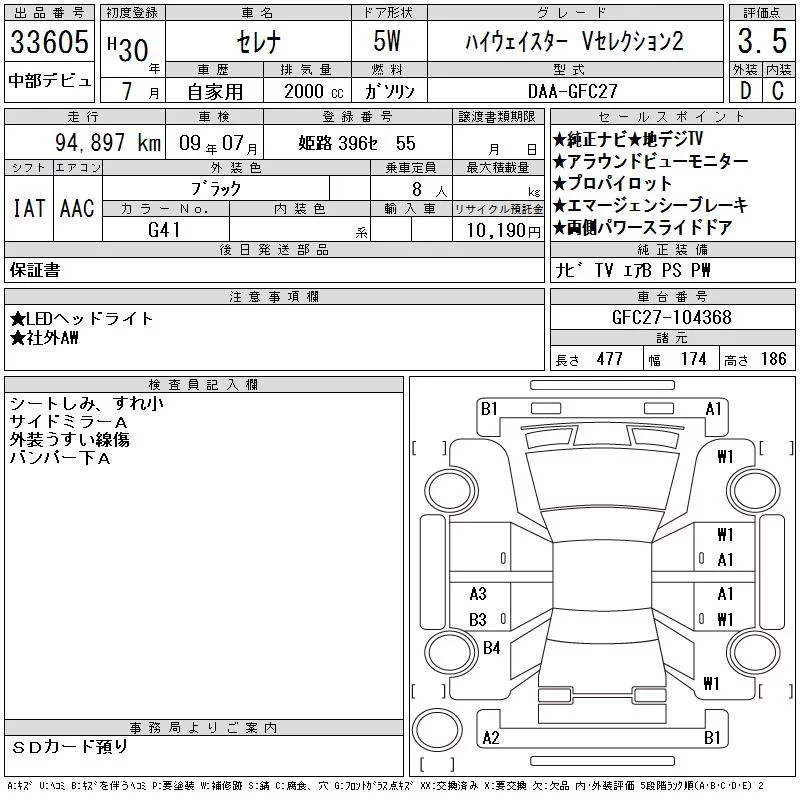The image size is (800, 800).
Task: Select the B1 mark at diagram top-left
Action: coord(489,409)
